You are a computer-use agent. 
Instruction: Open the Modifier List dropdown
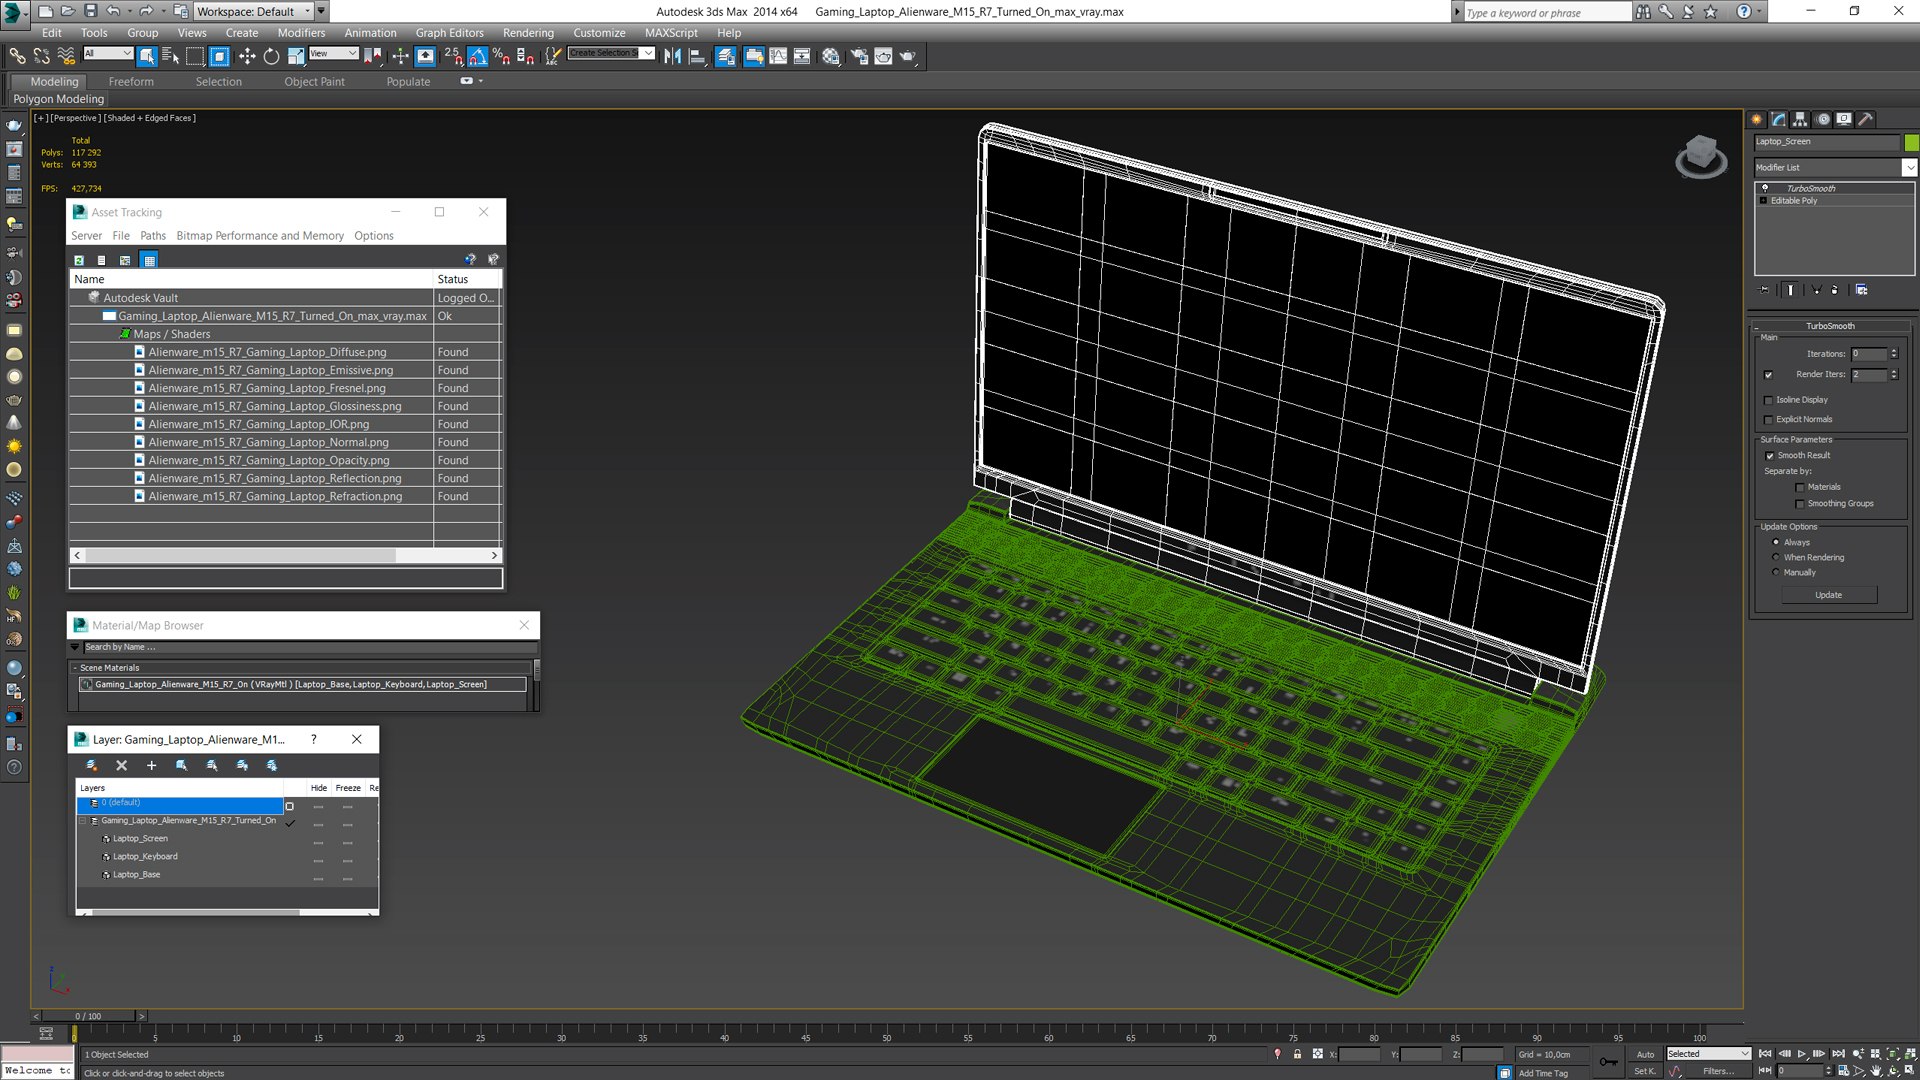[1834, 168]
